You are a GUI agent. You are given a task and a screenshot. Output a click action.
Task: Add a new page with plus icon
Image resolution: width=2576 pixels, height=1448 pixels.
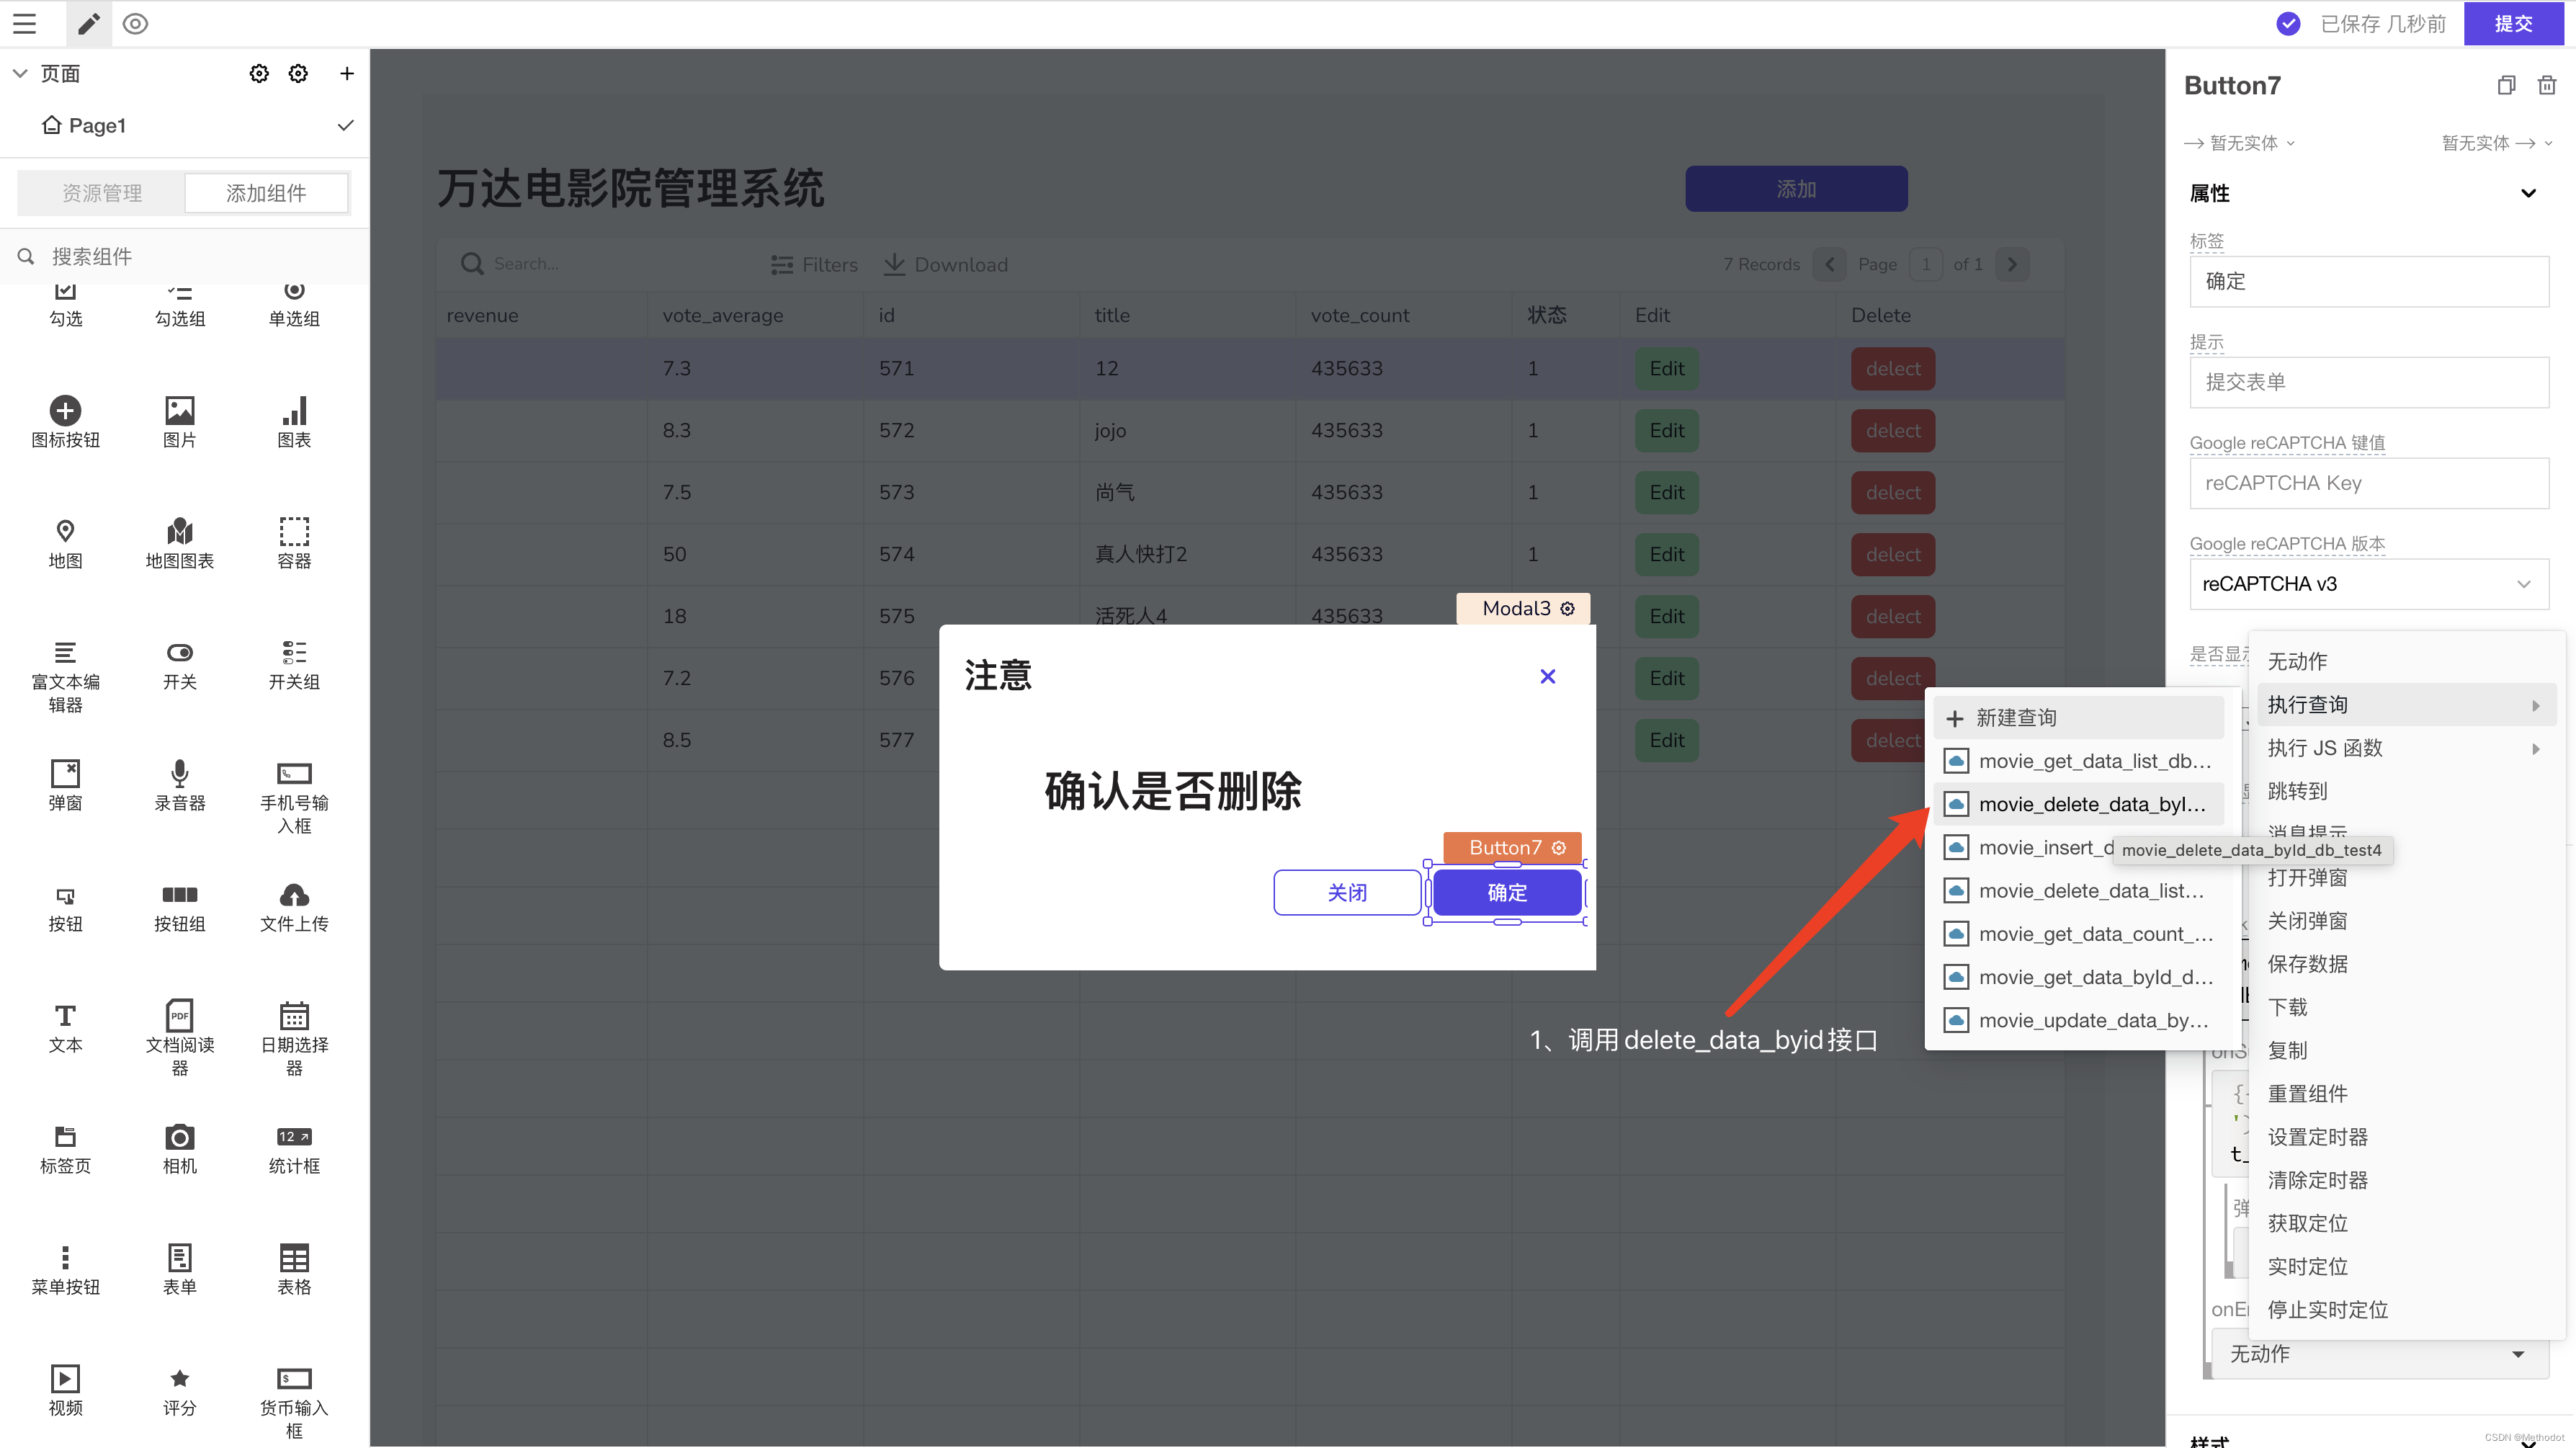(346, 73)
